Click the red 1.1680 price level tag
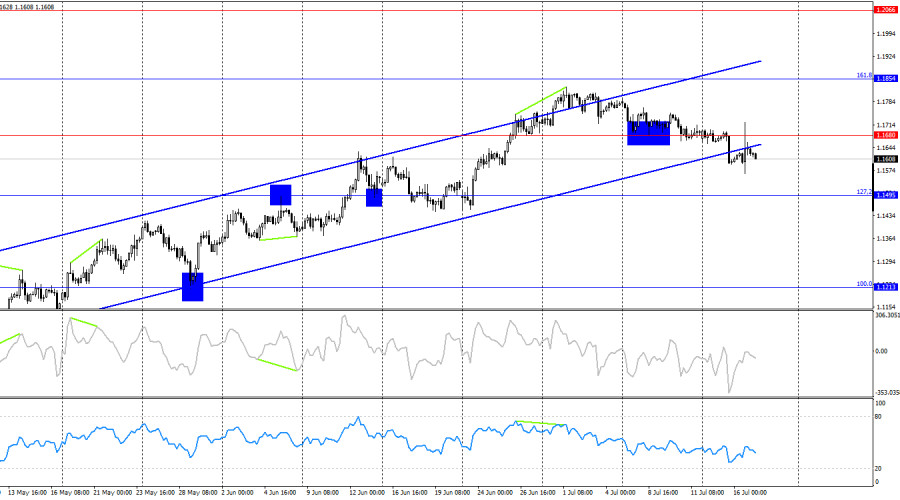Image resolution: width=900 pixels, height=500 pixels. [x=885, y=135]
